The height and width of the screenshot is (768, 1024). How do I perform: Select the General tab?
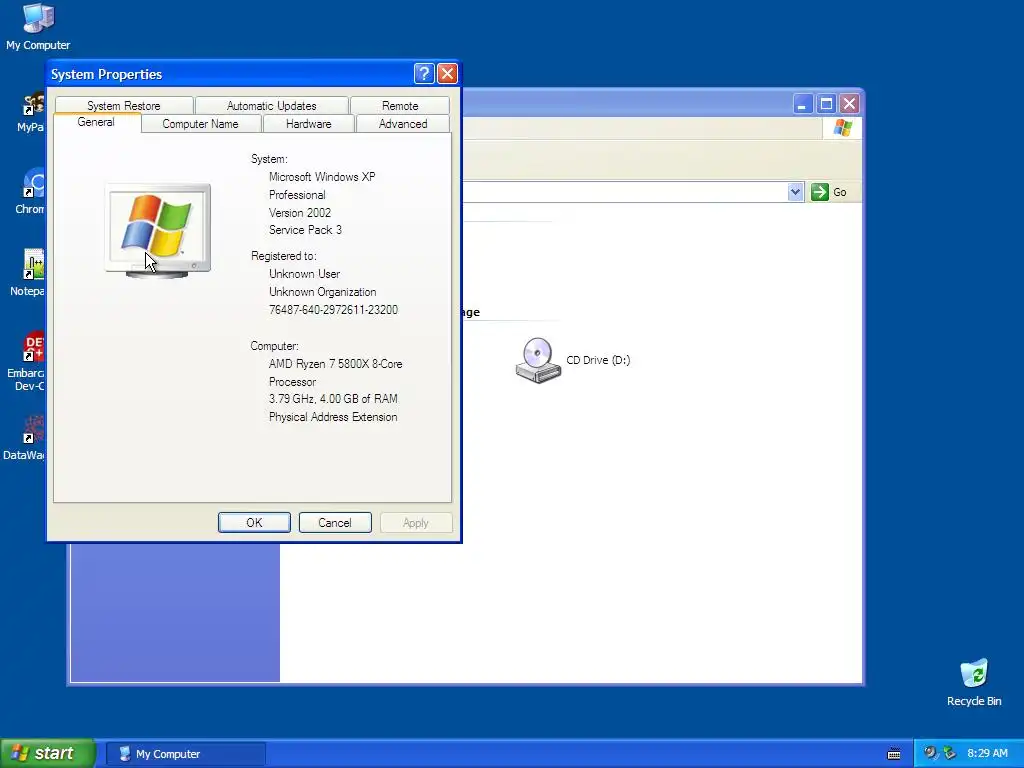(x=96, y=122)
